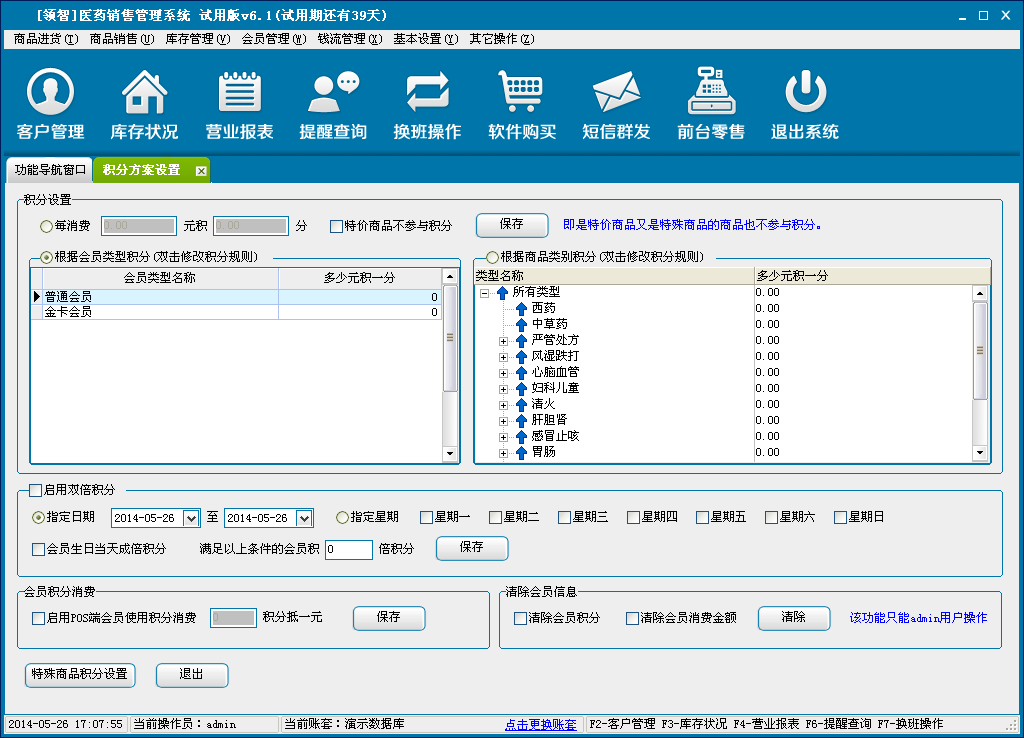Image resolution: width=1024 pixels, height=738 pixels.
Task: Tick the 清除会员积分 checkbox
Action: pos(520,618)
